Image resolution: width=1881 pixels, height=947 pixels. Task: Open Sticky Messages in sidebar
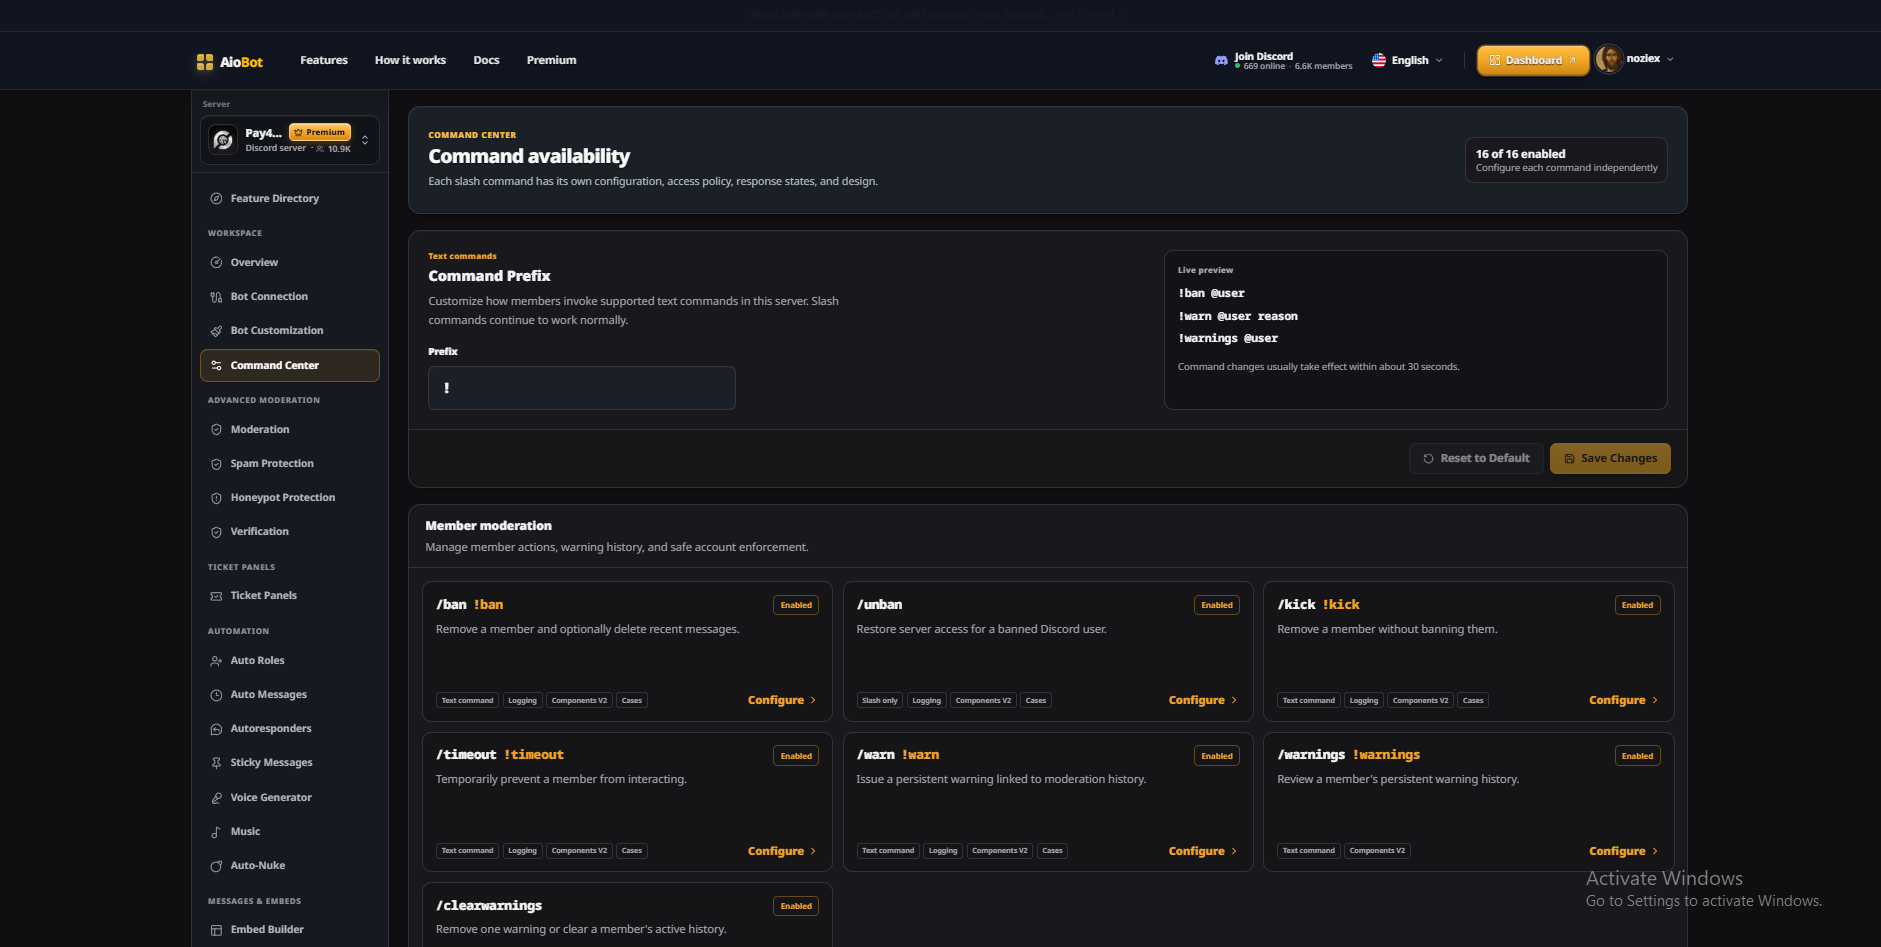(x=290, y=763)
